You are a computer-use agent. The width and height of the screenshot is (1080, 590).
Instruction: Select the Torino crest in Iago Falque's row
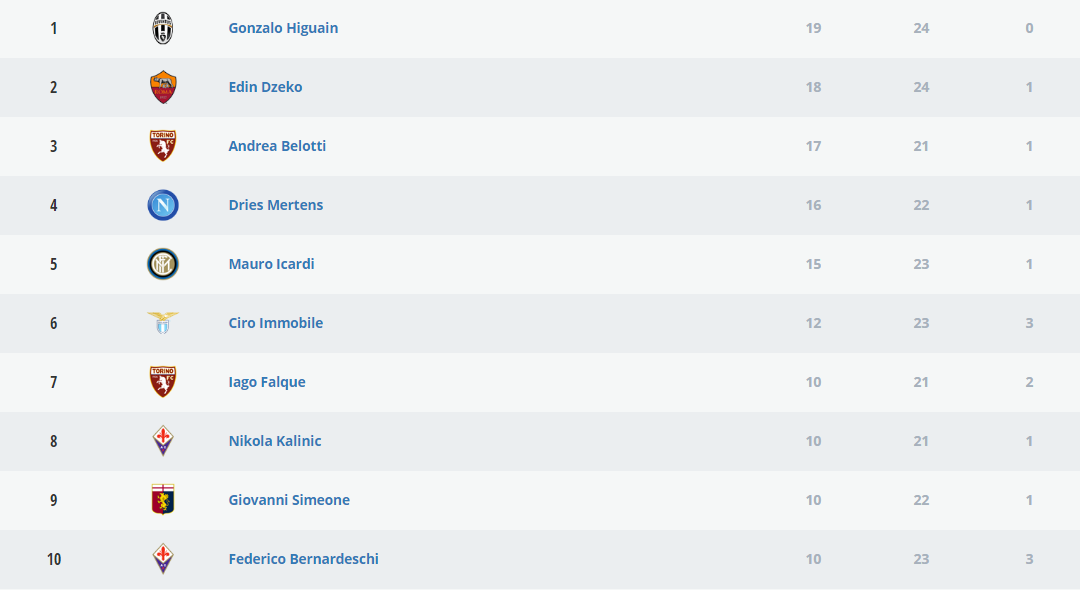163,382
